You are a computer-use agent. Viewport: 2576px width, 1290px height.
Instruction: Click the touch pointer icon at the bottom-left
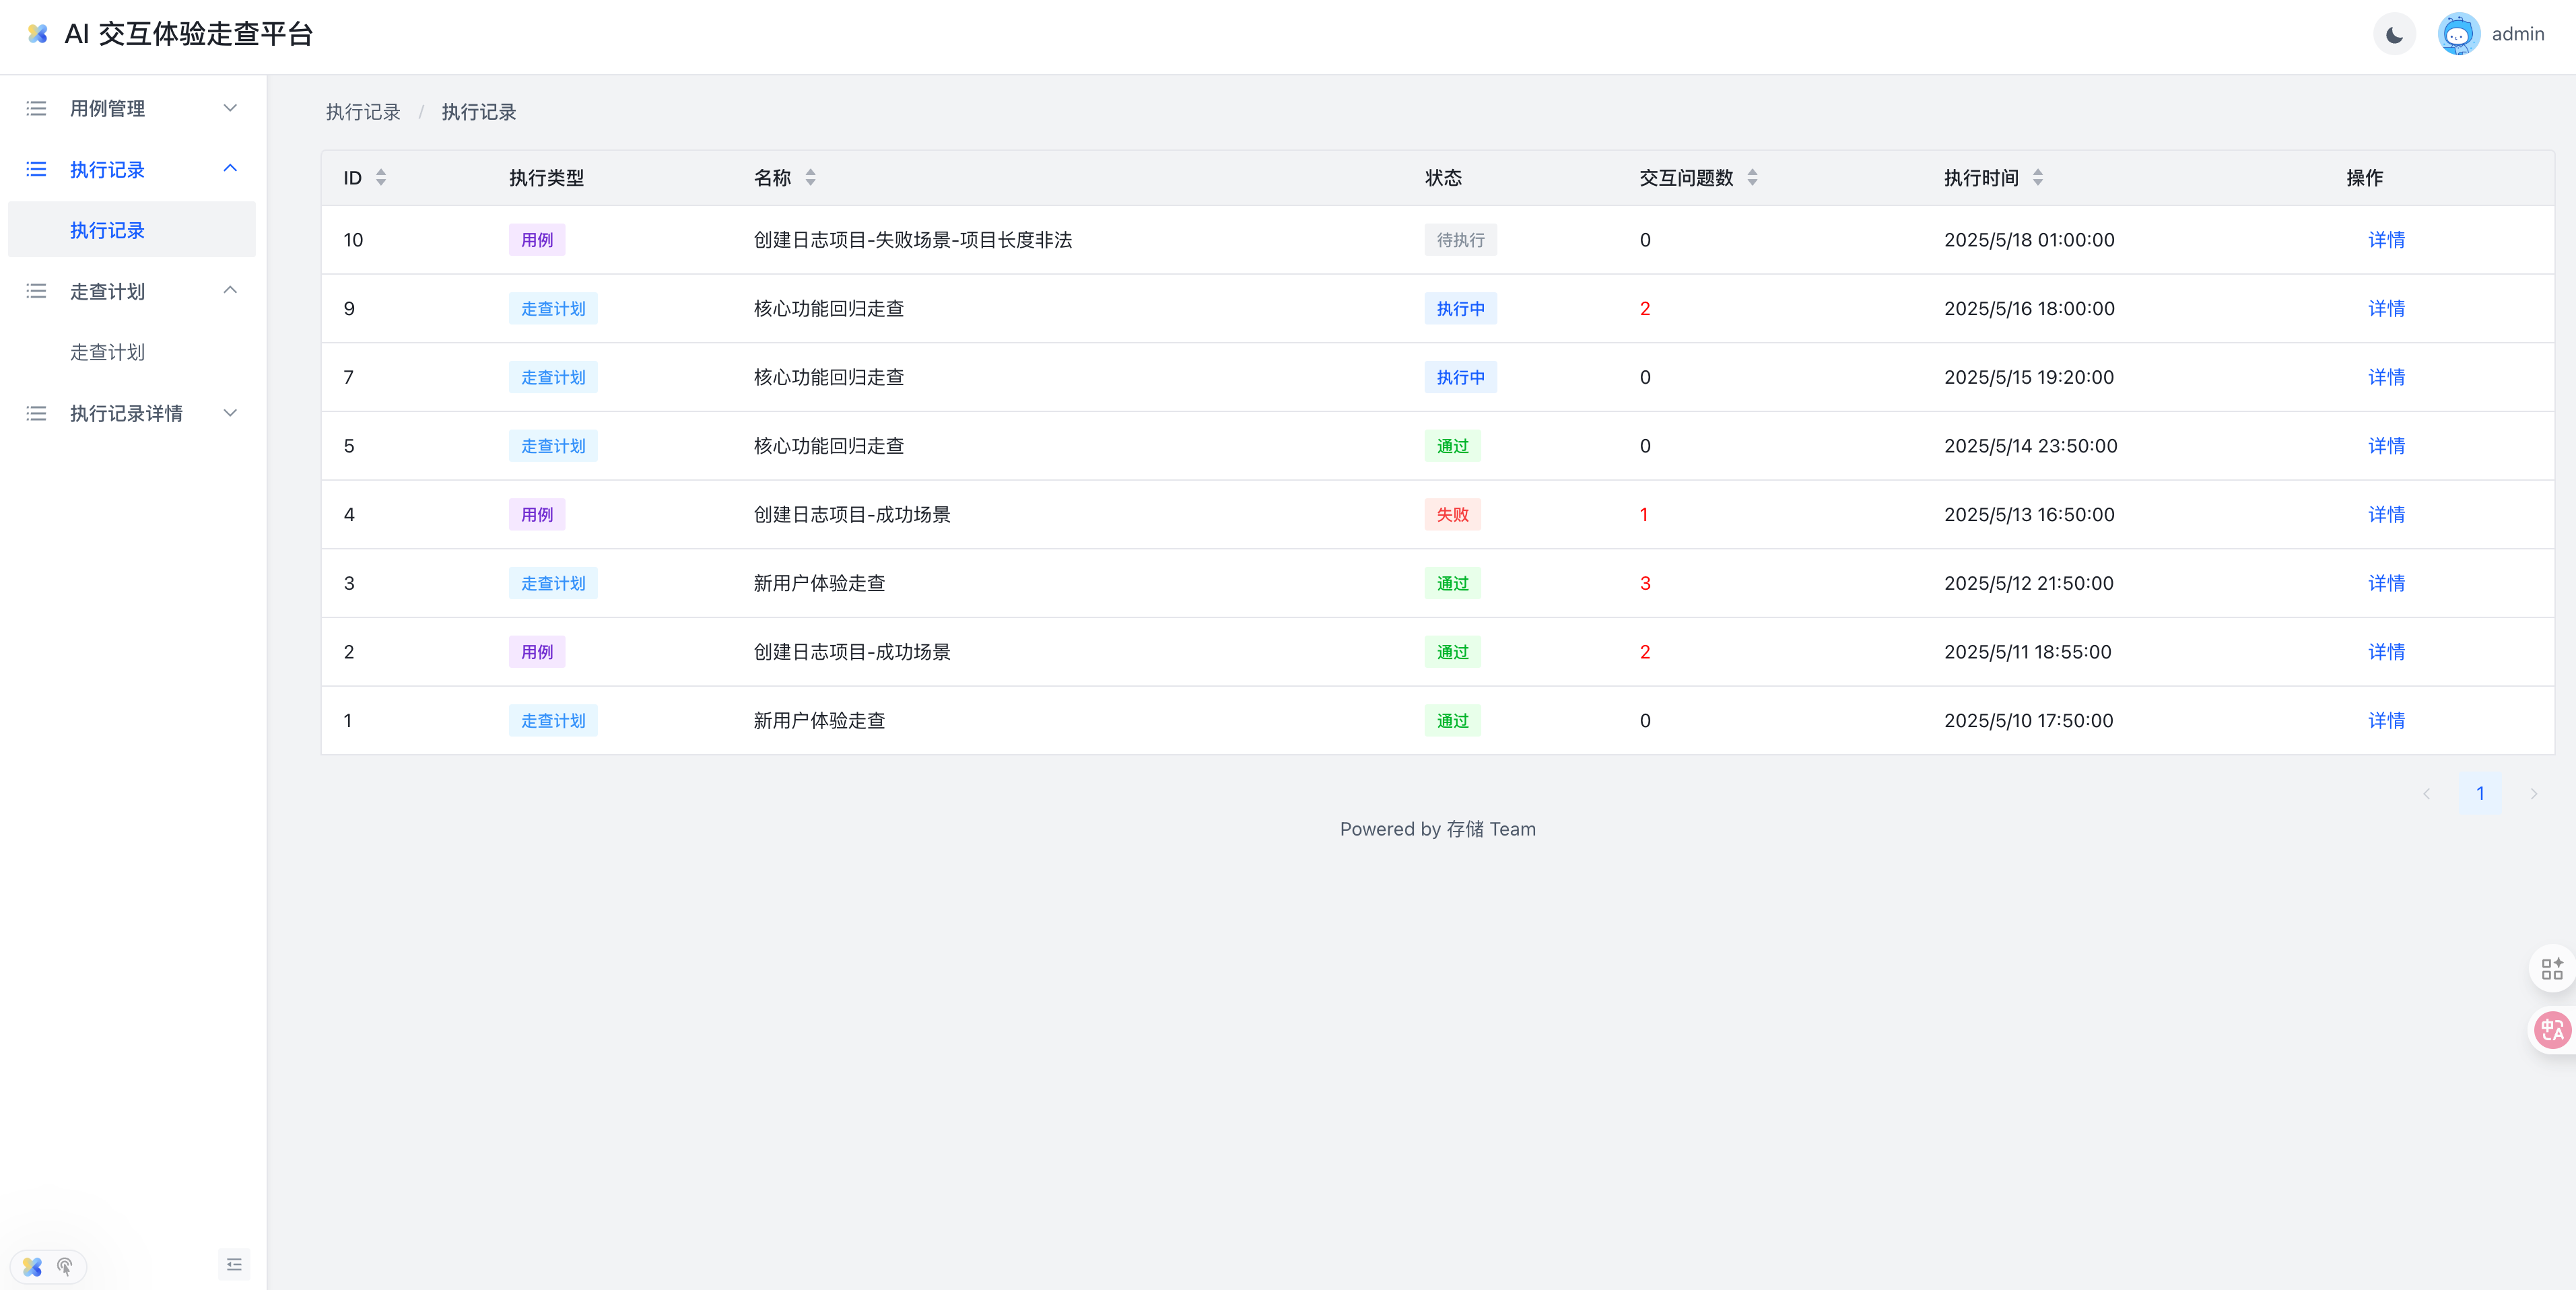click(65, 1267)
